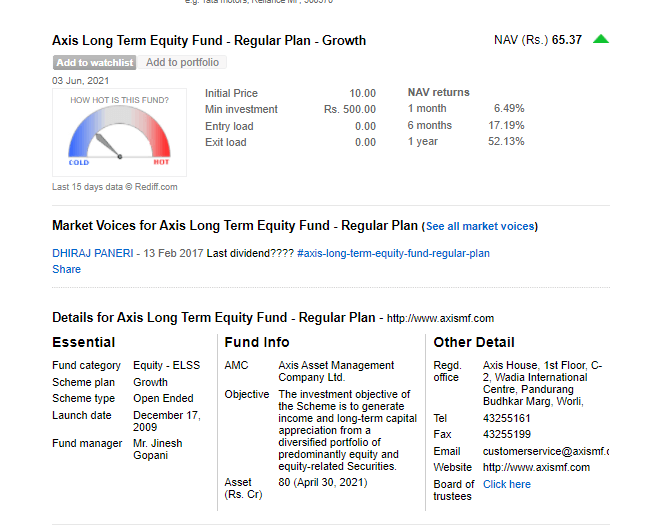This screenshot has height=528, width=665.
Task: Click the fund title Axis Long Term Equity Fund
Action: pos(209,41)
